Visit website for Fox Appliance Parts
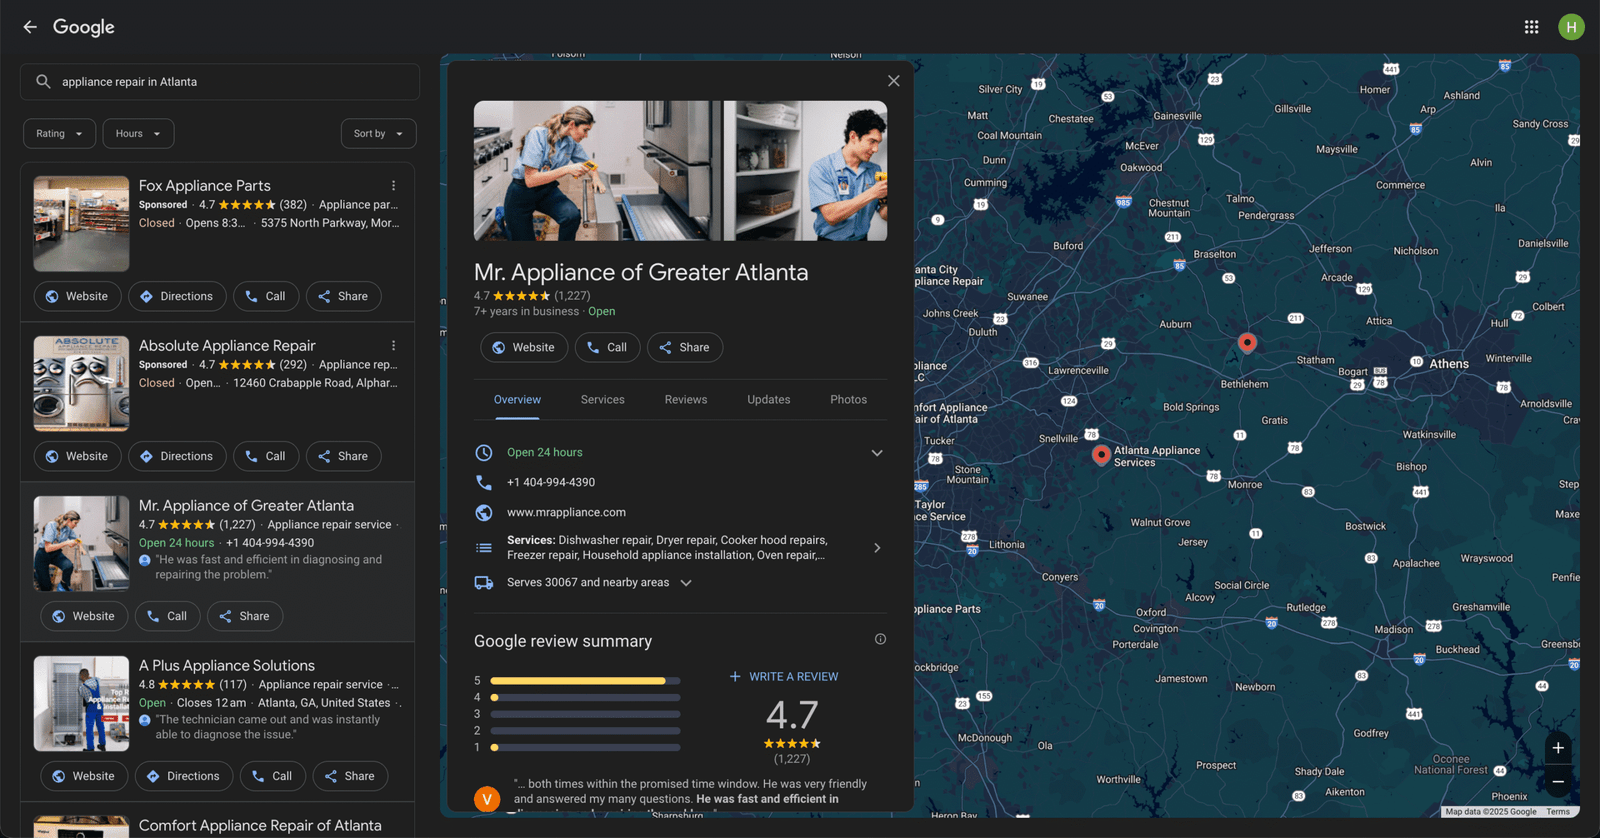1600x838 pixels. point(77,297)
